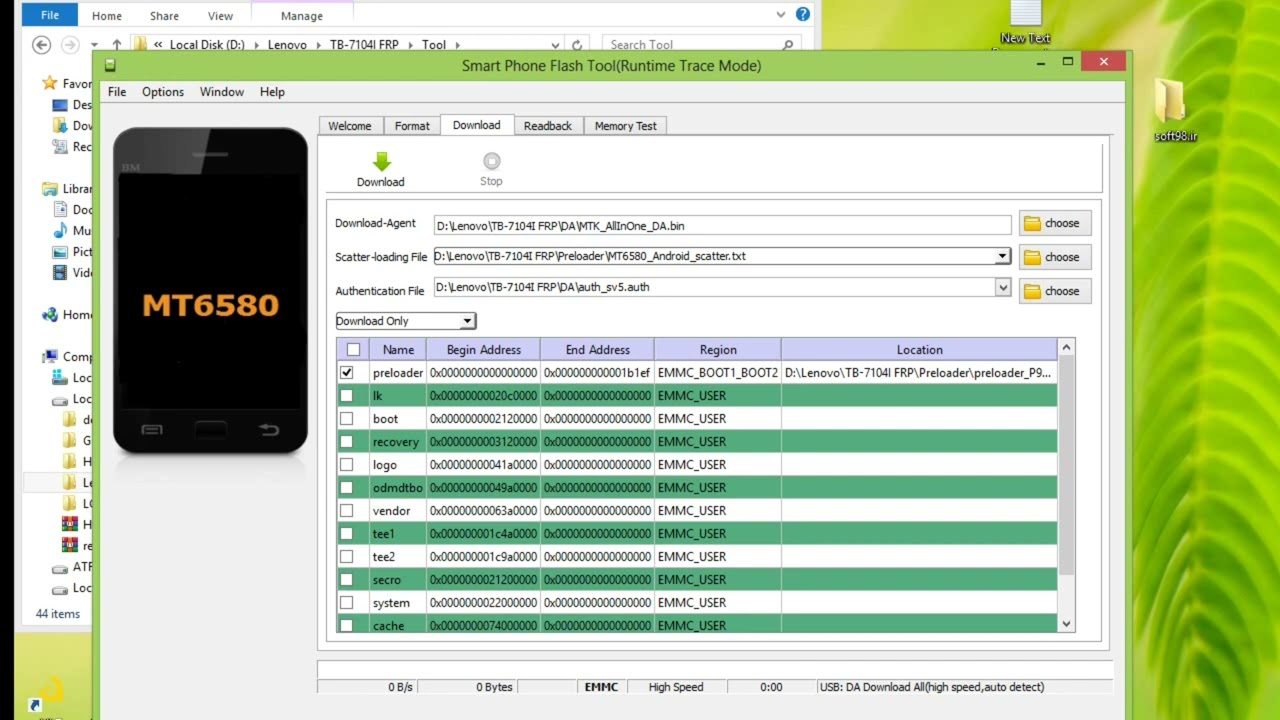Image resolution: width=1280 pixels, height=720 pixels.
Task: Click the Authentication File path field
Action: [x=713, y=288]
